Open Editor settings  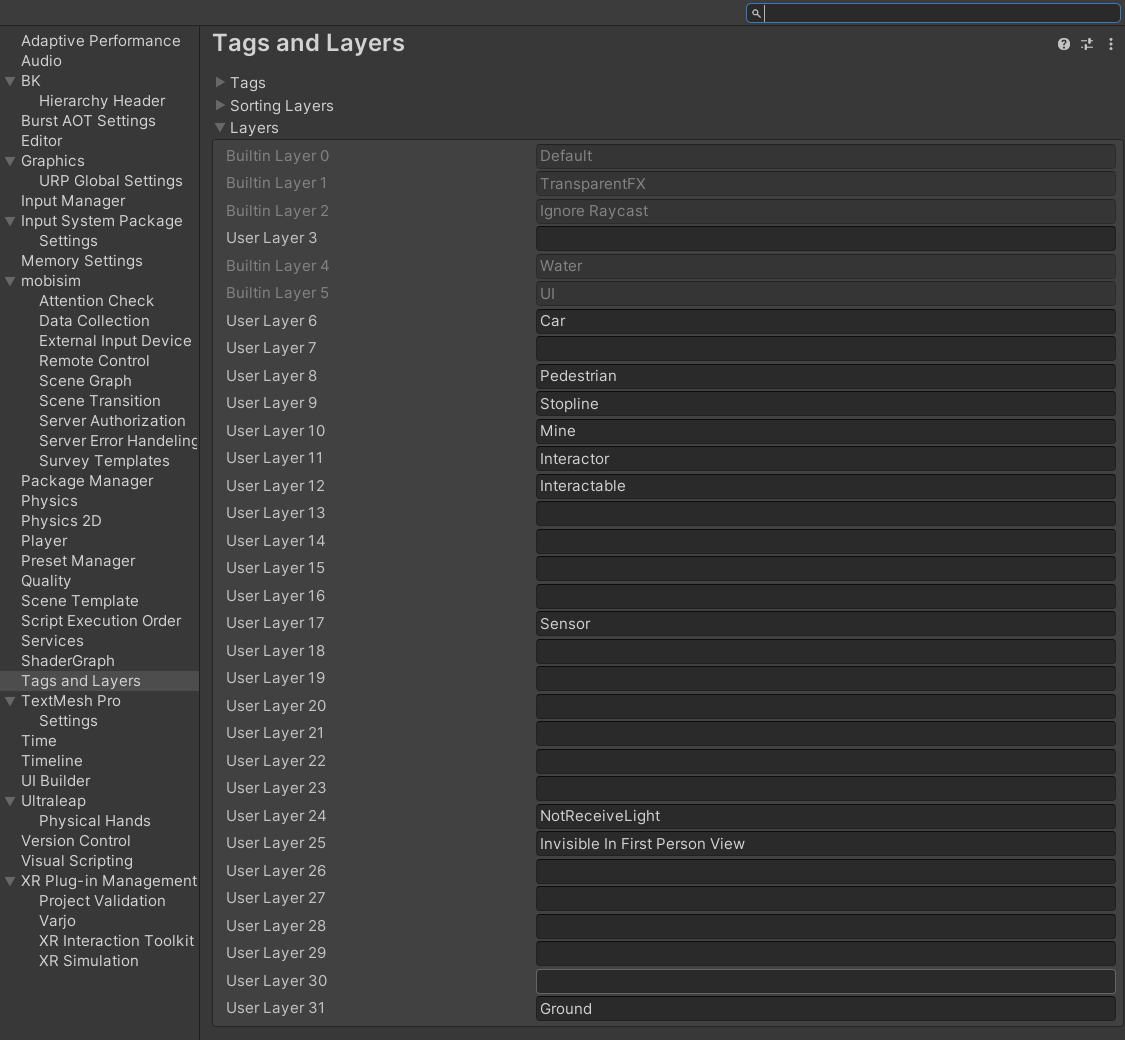pyautogui.click(x=42, y=141)
